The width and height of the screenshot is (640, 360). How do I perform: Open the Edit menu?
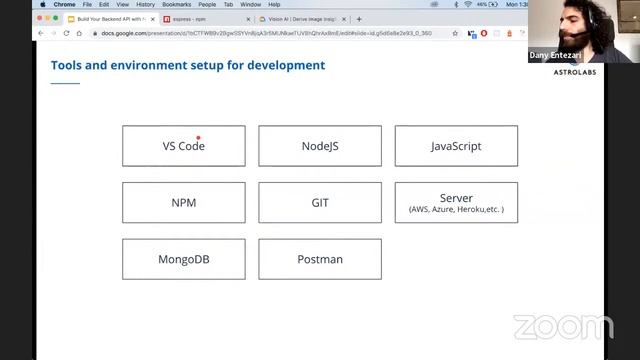(x=104, y=4)
